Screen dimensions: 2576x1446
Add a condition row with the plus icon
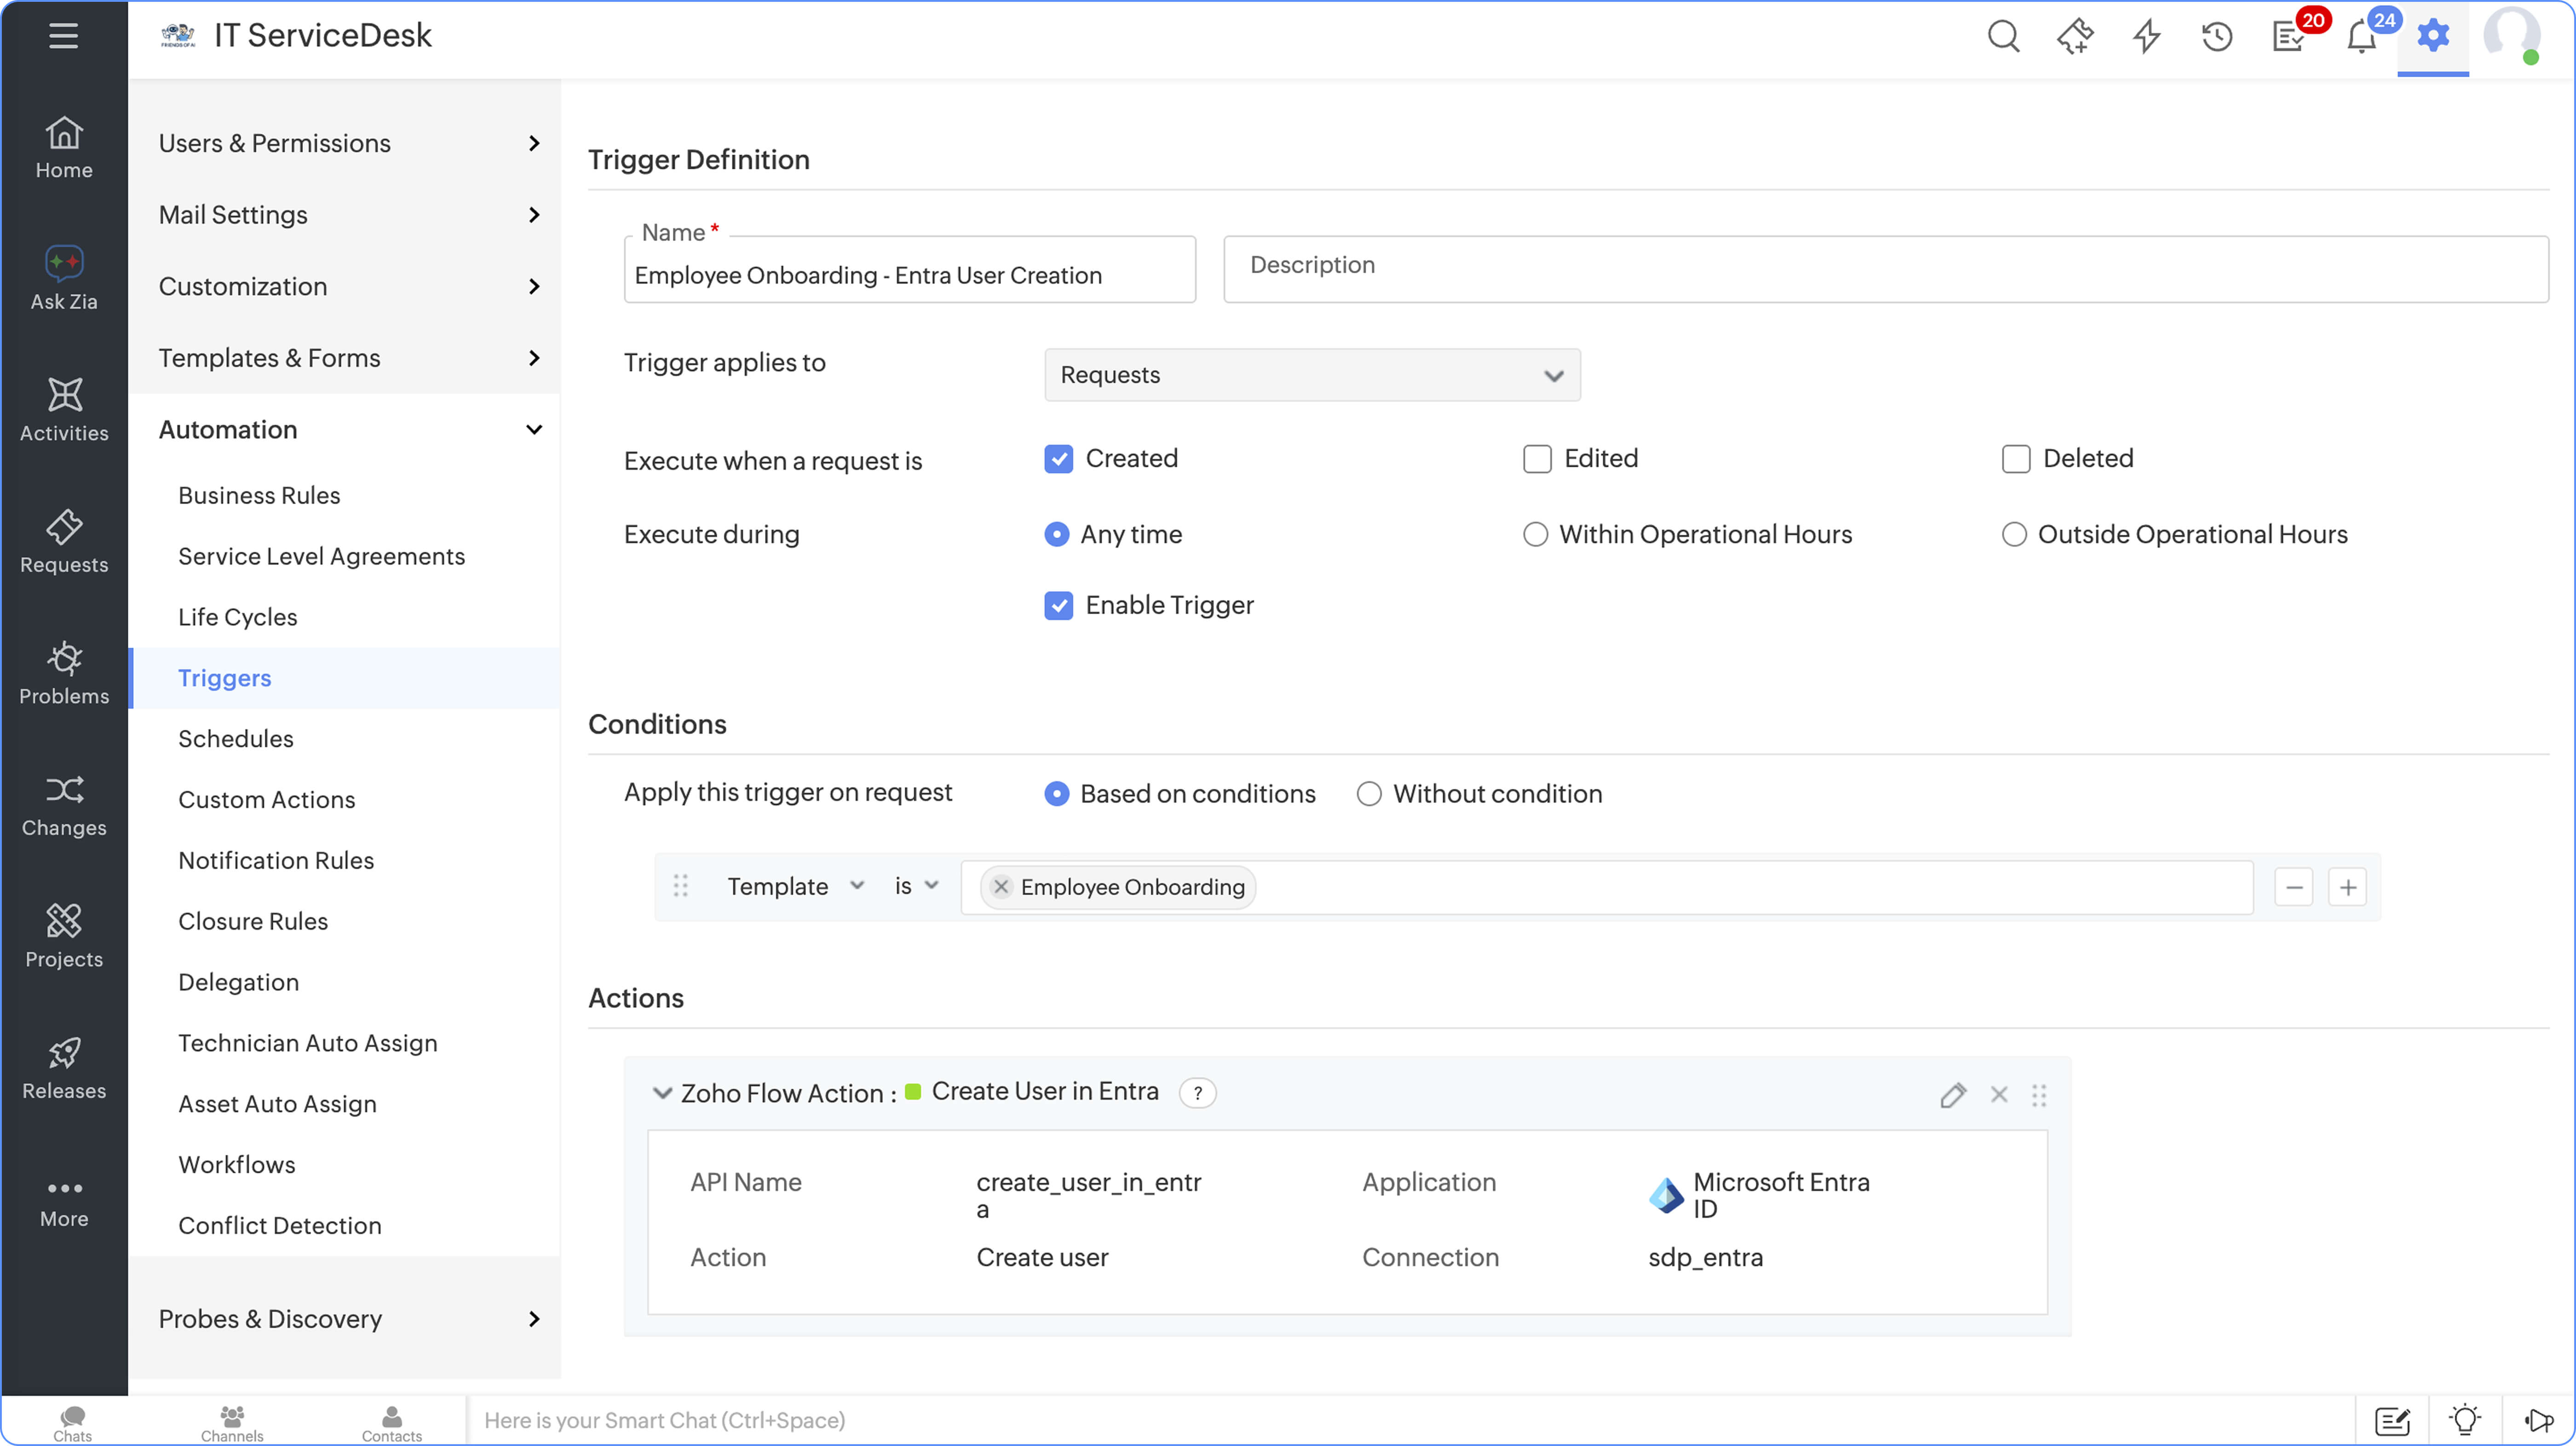click(2347, 887)
